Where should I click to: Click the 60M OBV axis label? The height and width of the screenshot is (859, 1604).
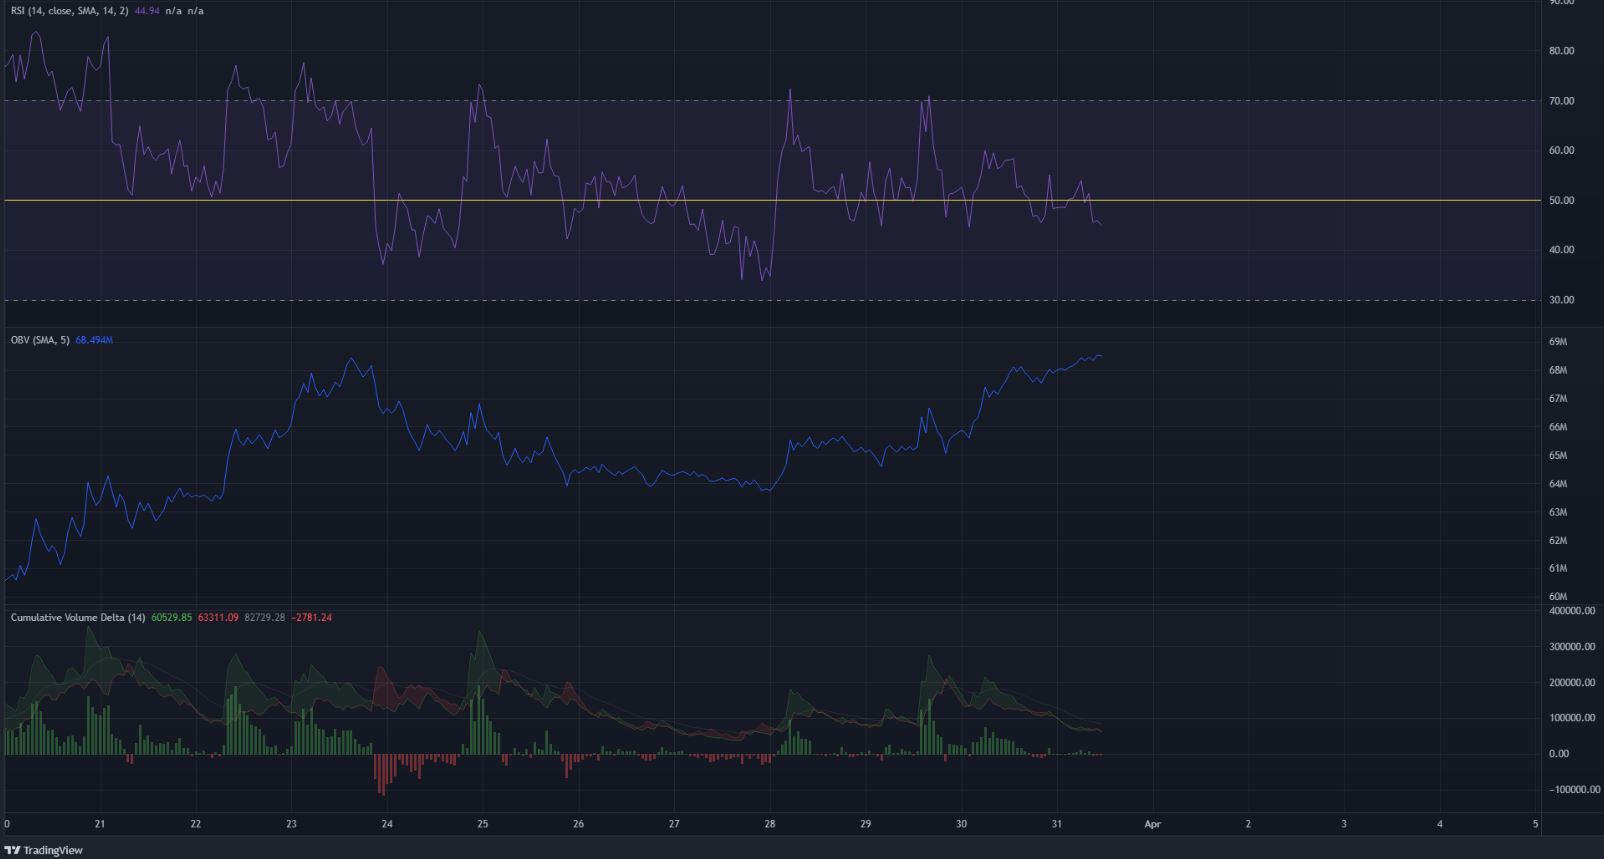click(x=1557, y=597)
